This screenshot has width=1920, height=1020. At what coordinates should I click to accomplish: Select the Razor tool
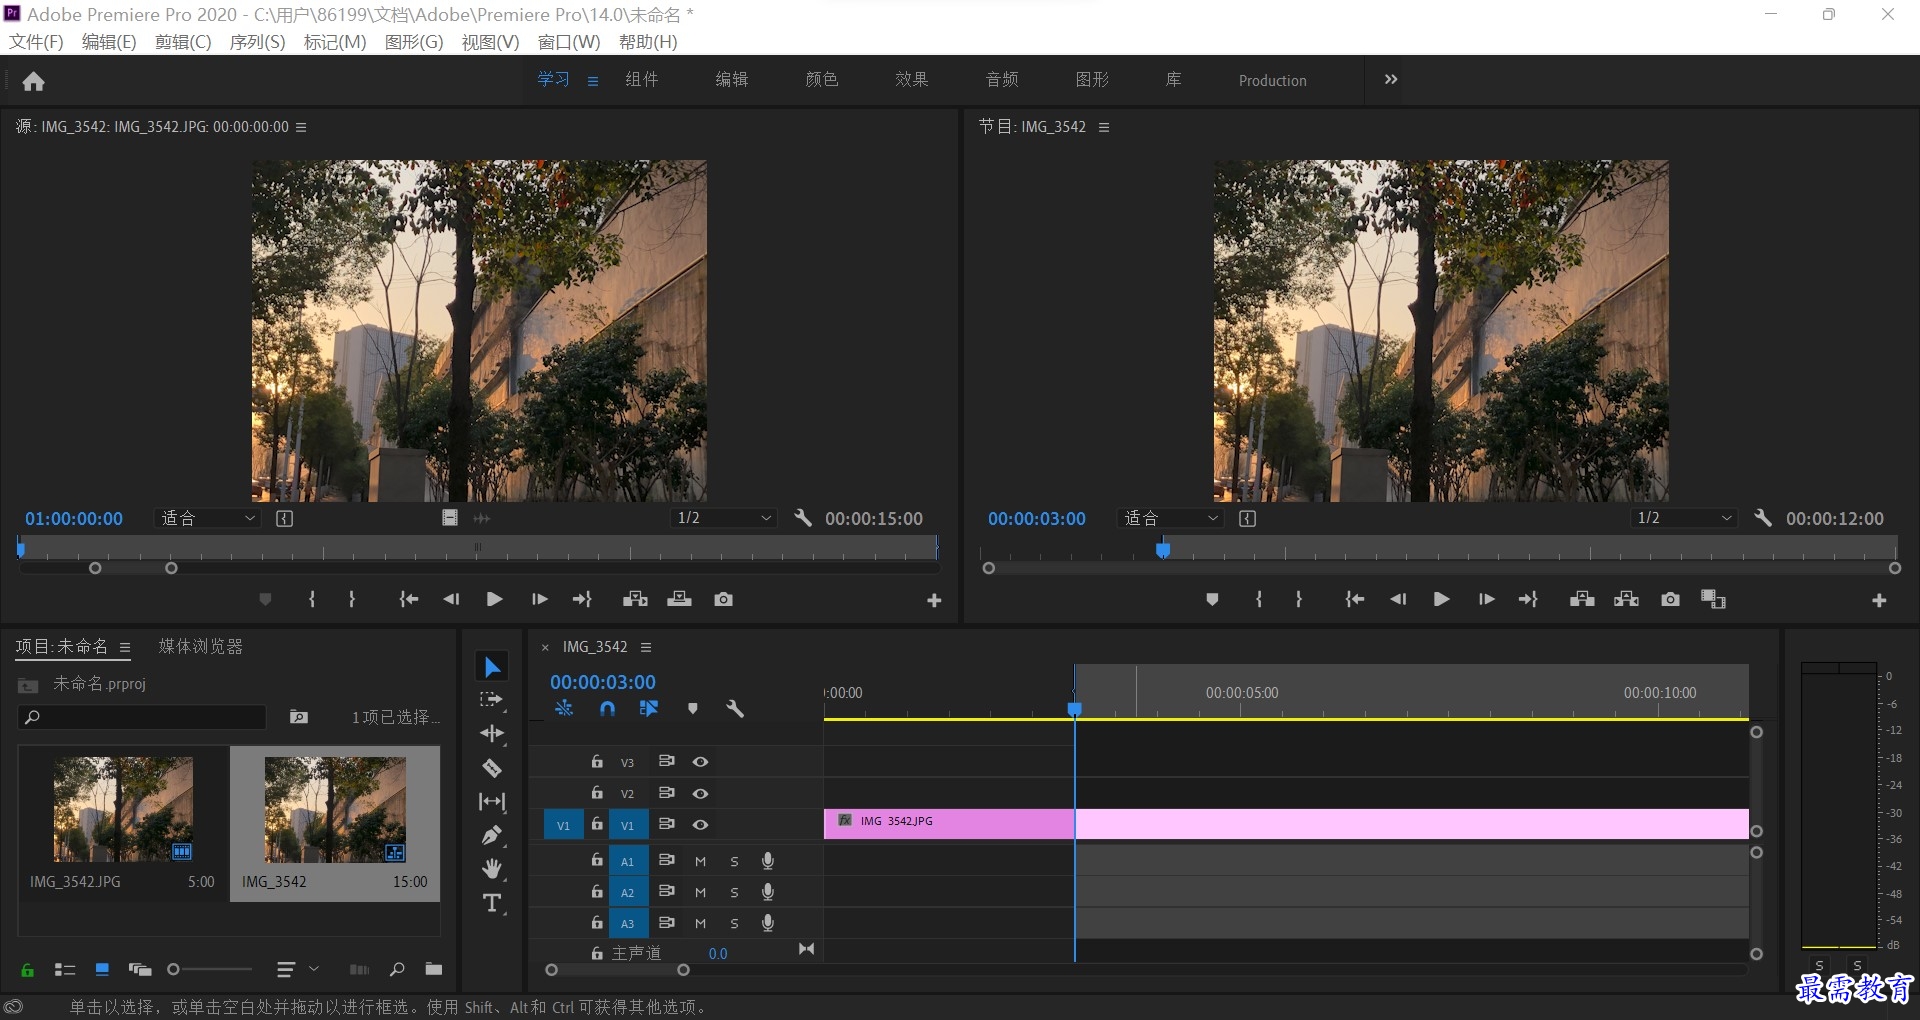[x=492, y=768]
